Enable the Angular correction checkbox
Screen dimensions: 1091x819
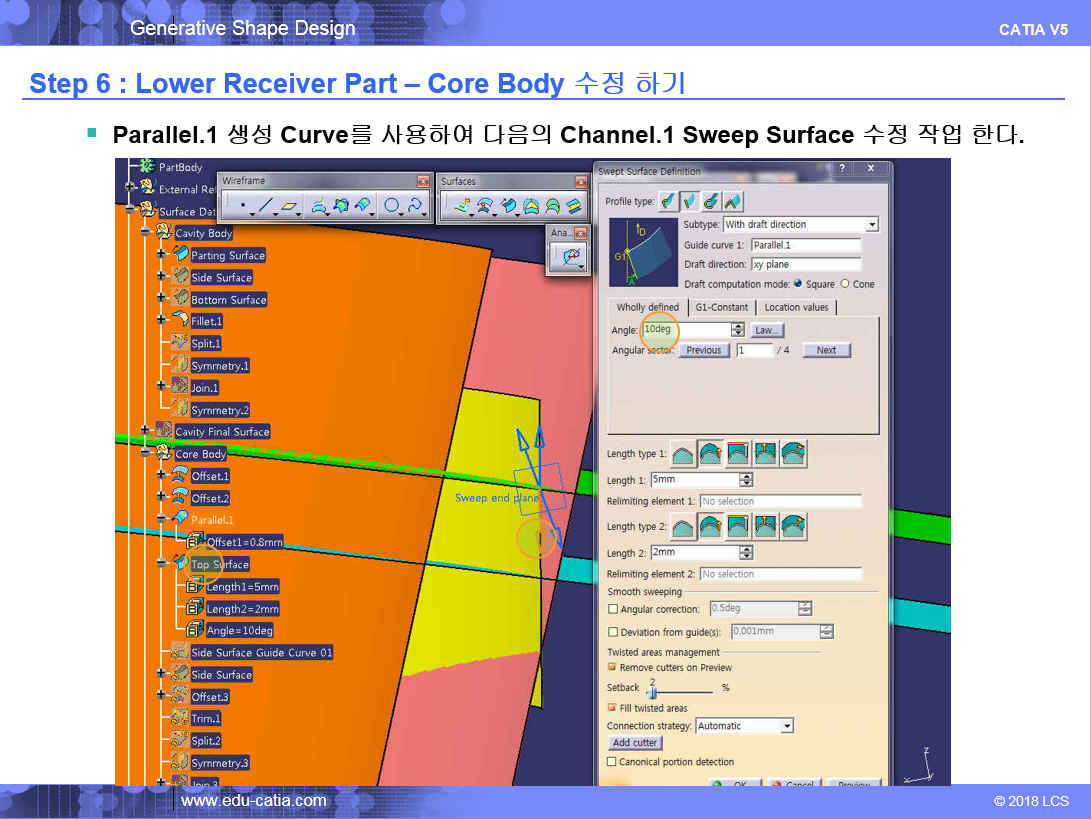point(613,609)
